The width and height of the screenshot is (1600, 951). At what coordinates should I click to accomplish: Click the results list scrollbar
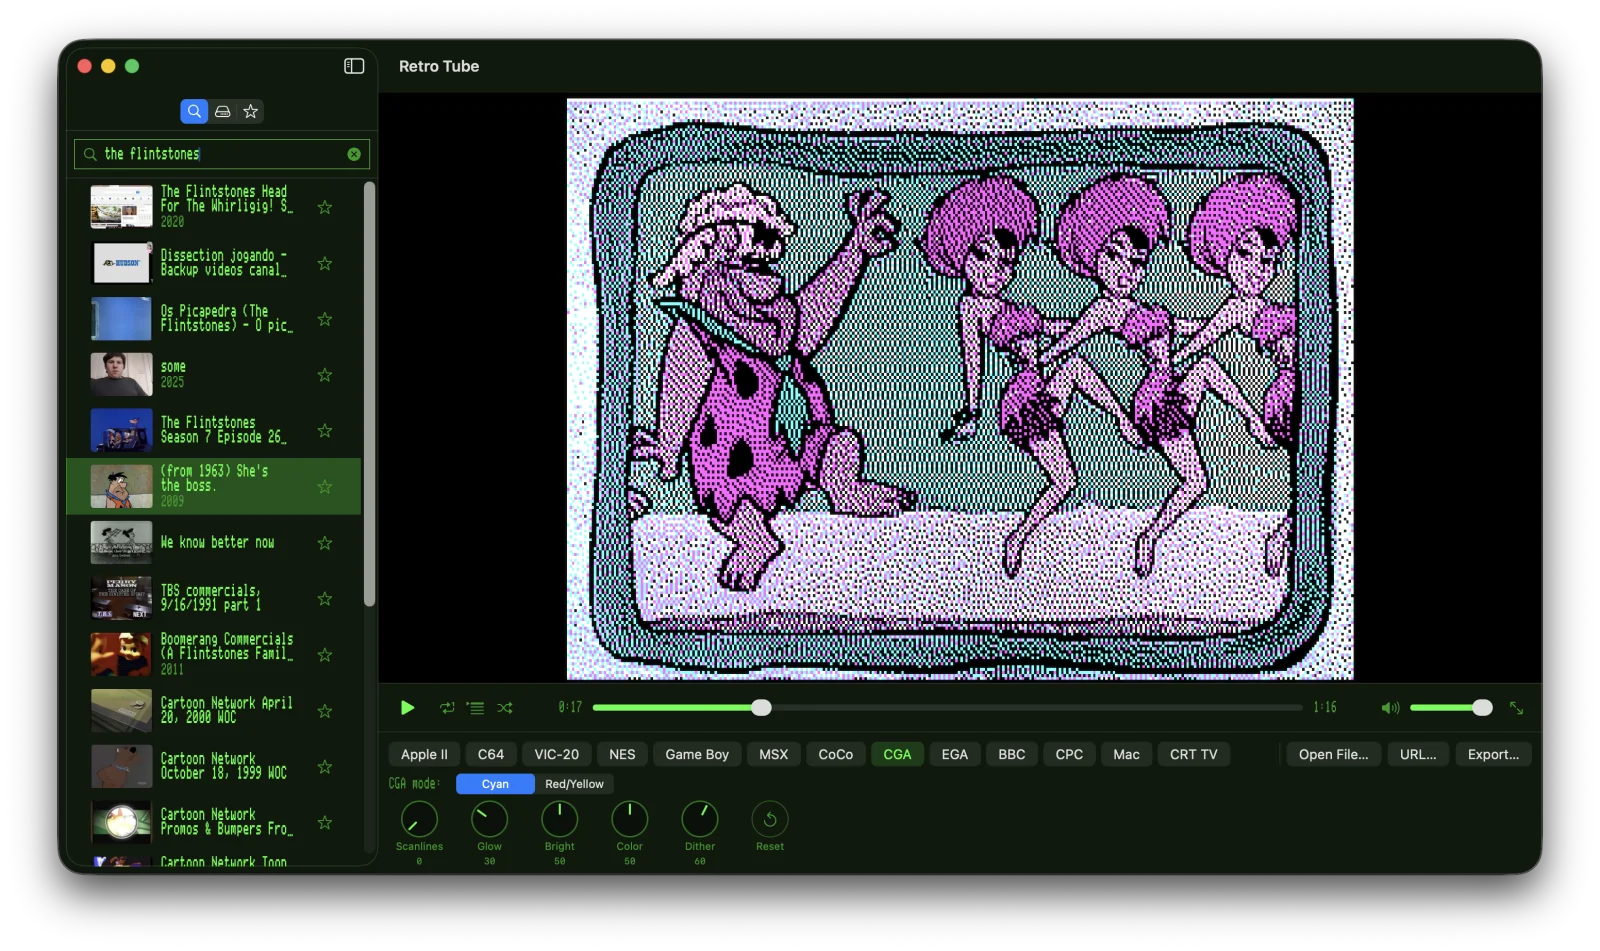point(369,394)
